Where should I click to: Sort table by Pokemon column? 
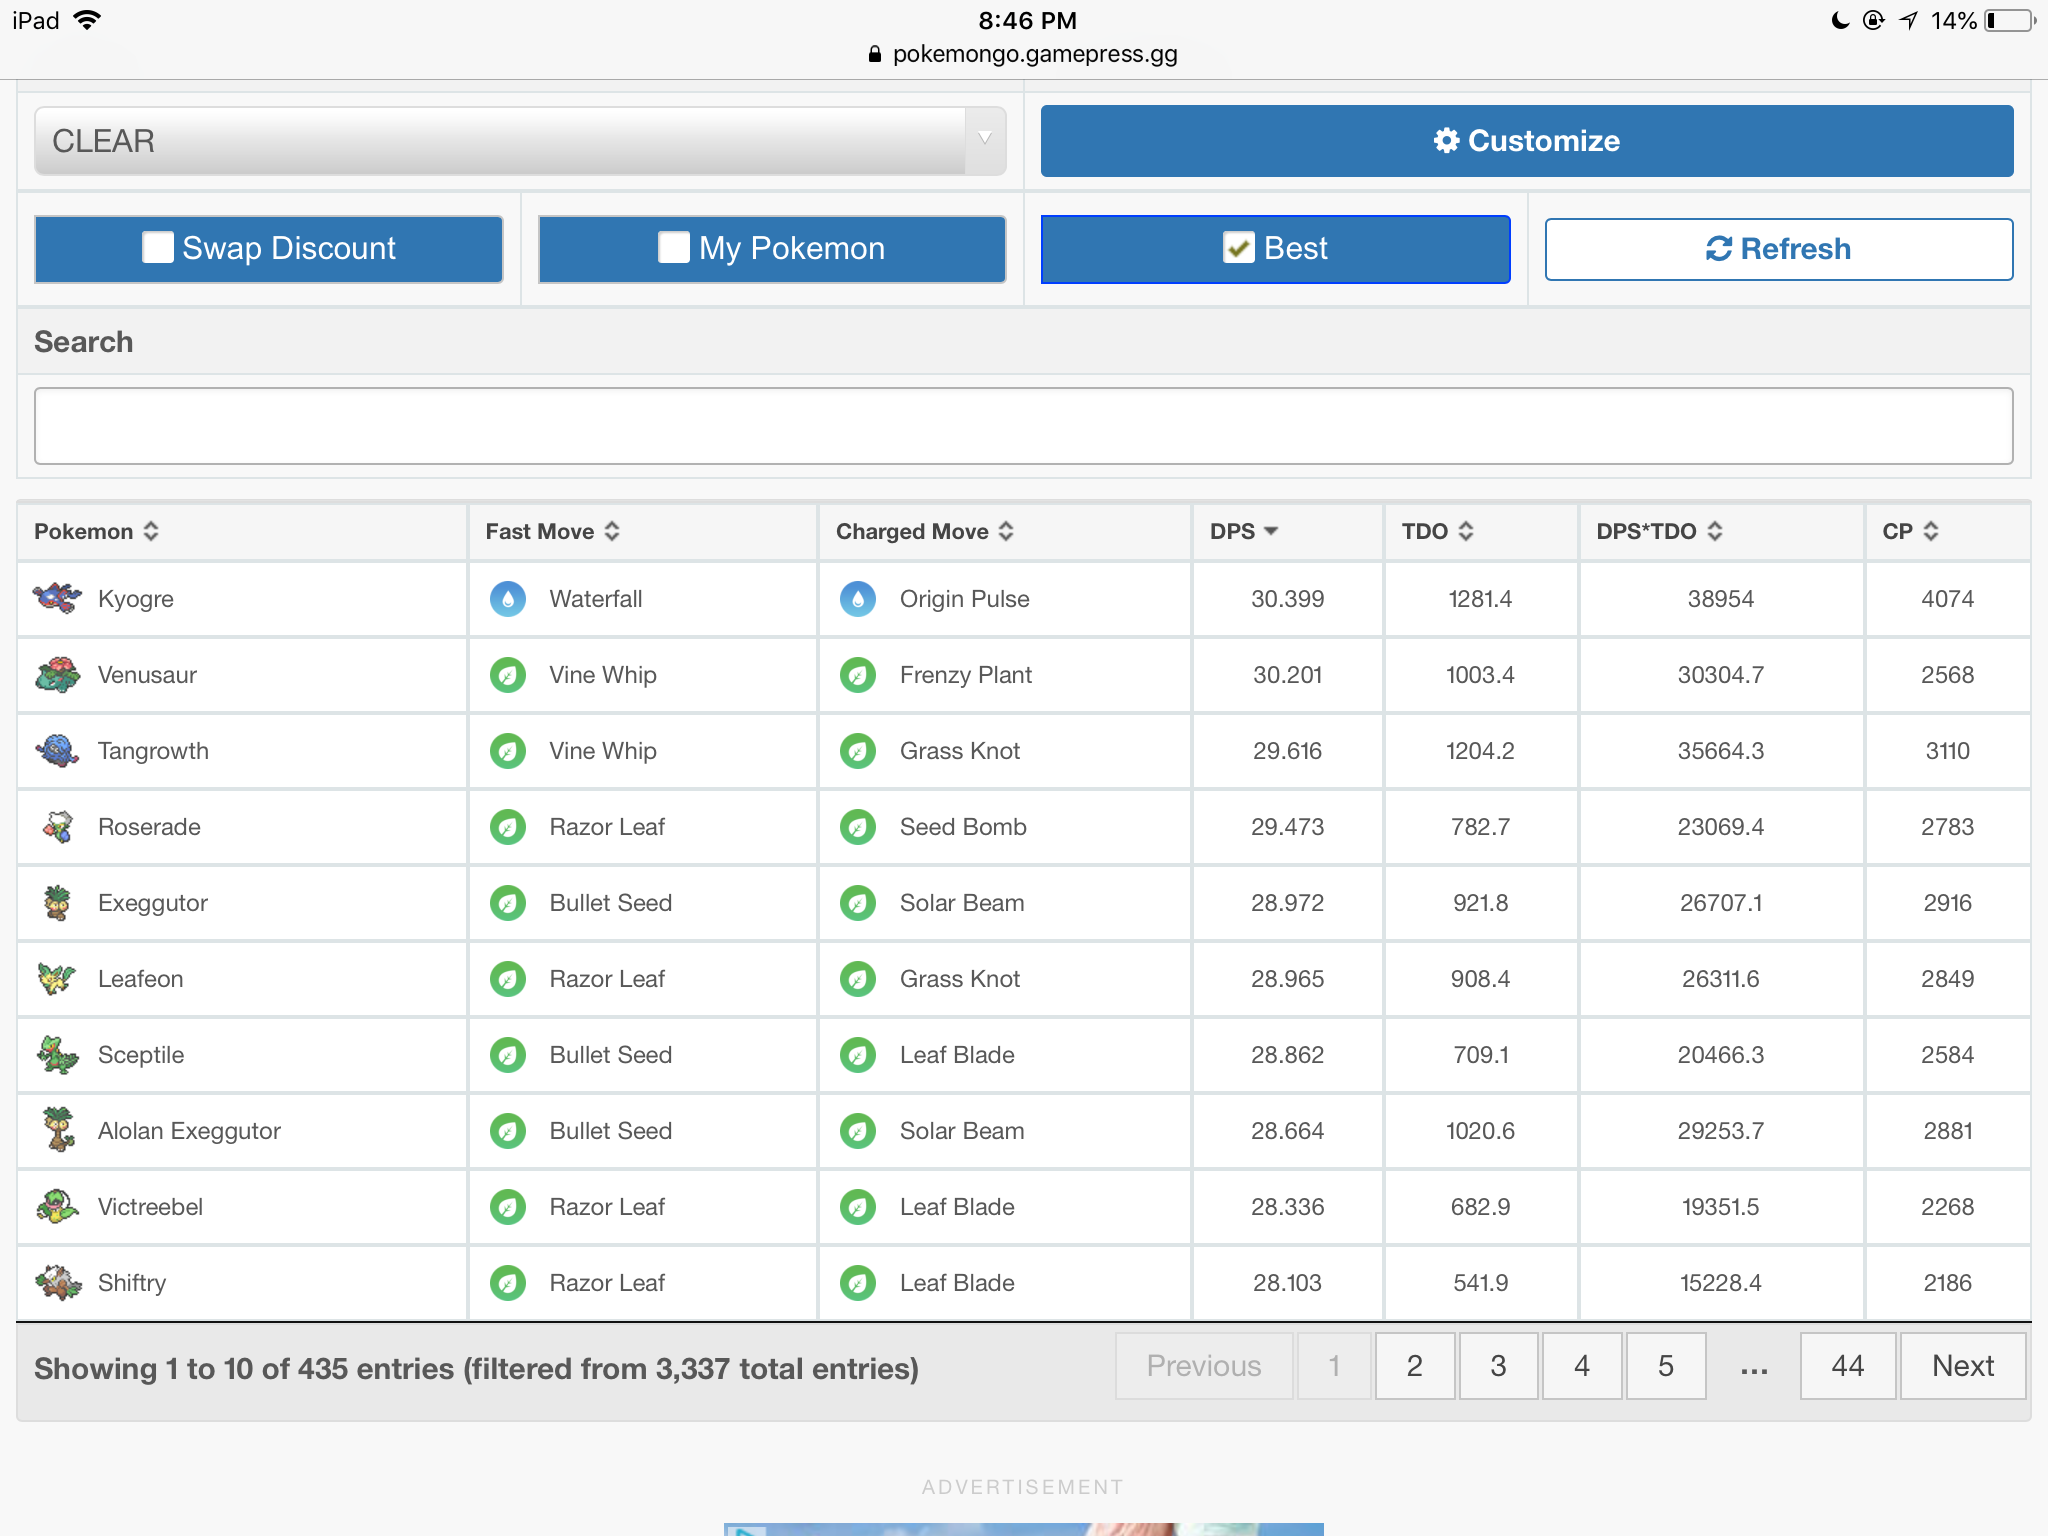click(x=241, y=531)
